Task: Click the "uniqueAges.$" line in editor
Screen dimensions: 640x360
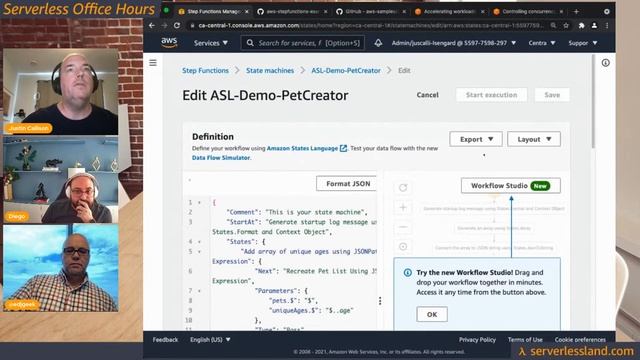Action: pos(311,311)
